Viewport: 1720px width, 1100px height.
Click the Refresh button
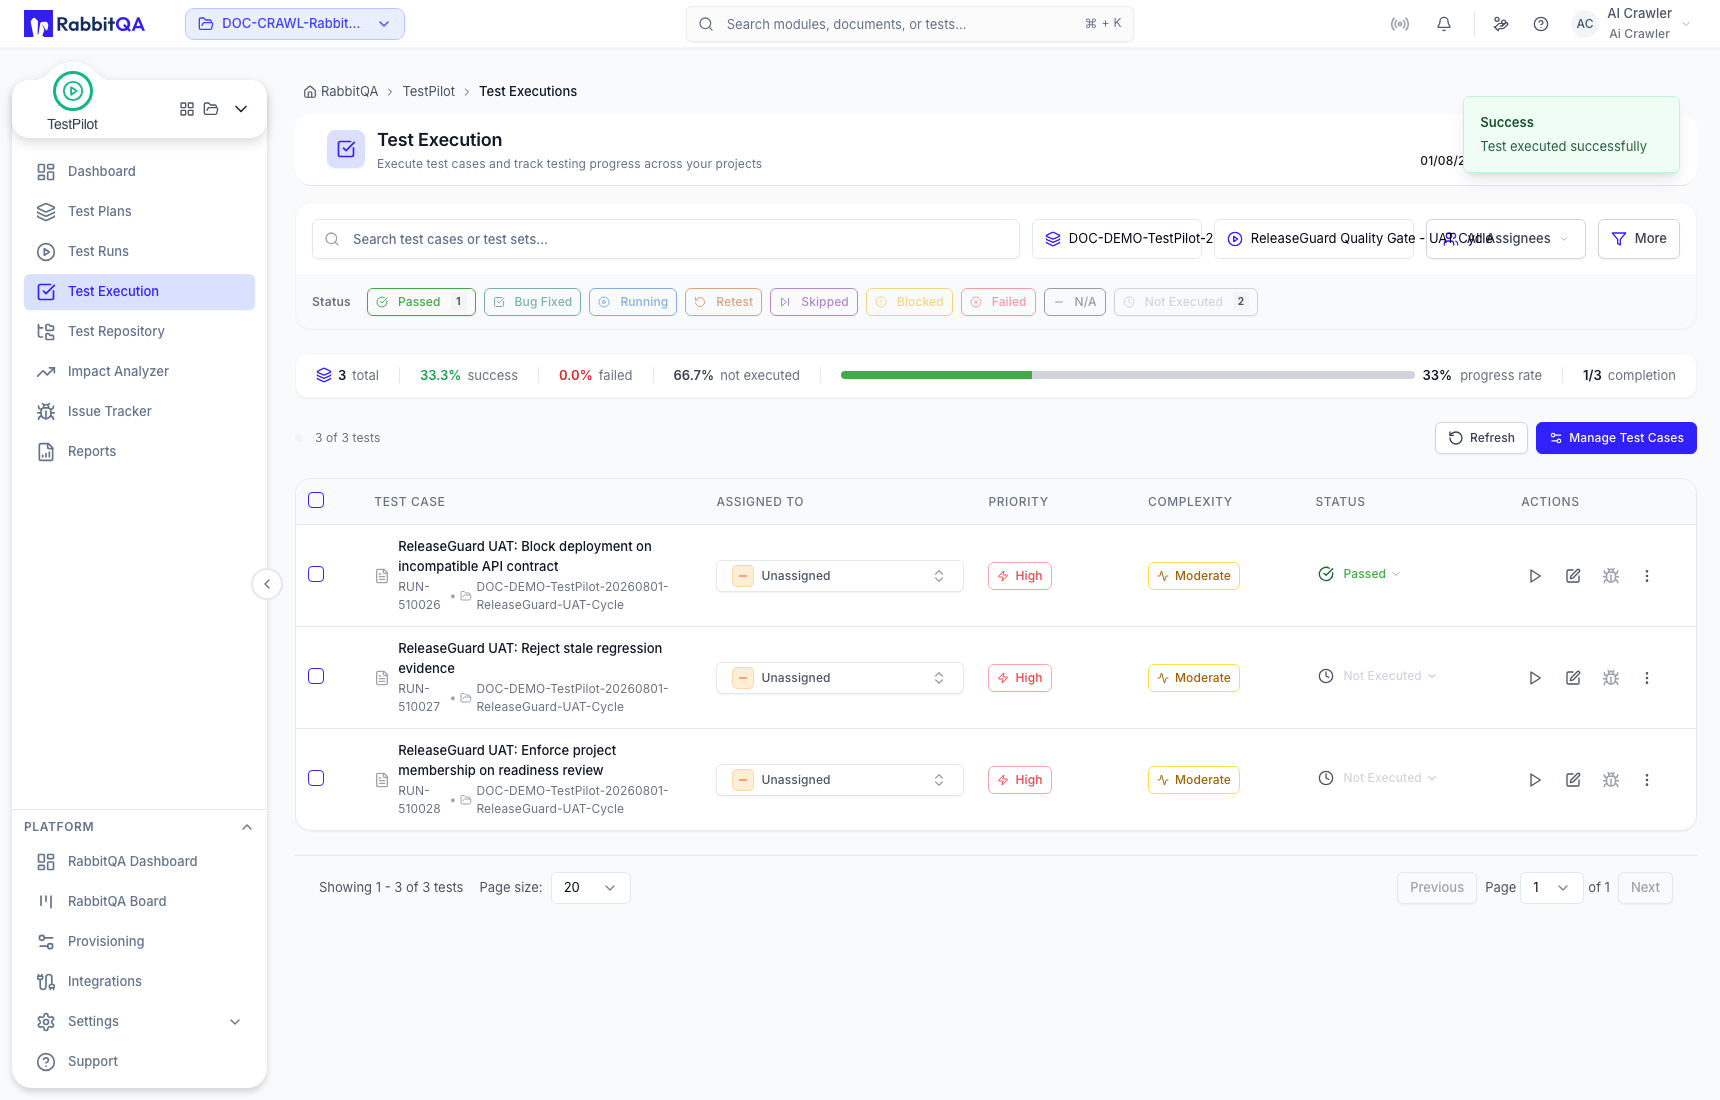[1481, 438]
